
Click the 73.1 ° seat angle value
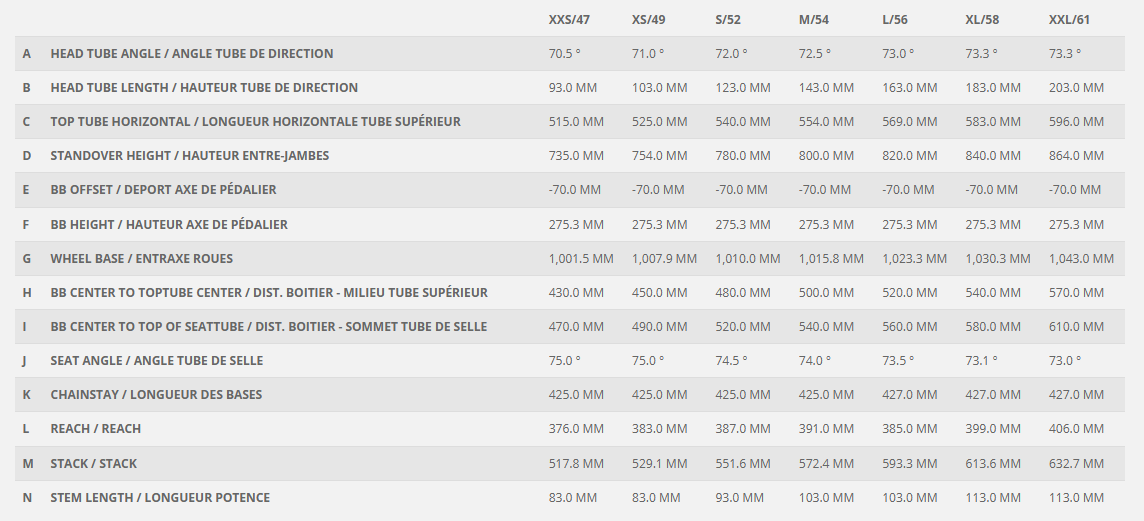pyautogui.click(x=981, y=361)
